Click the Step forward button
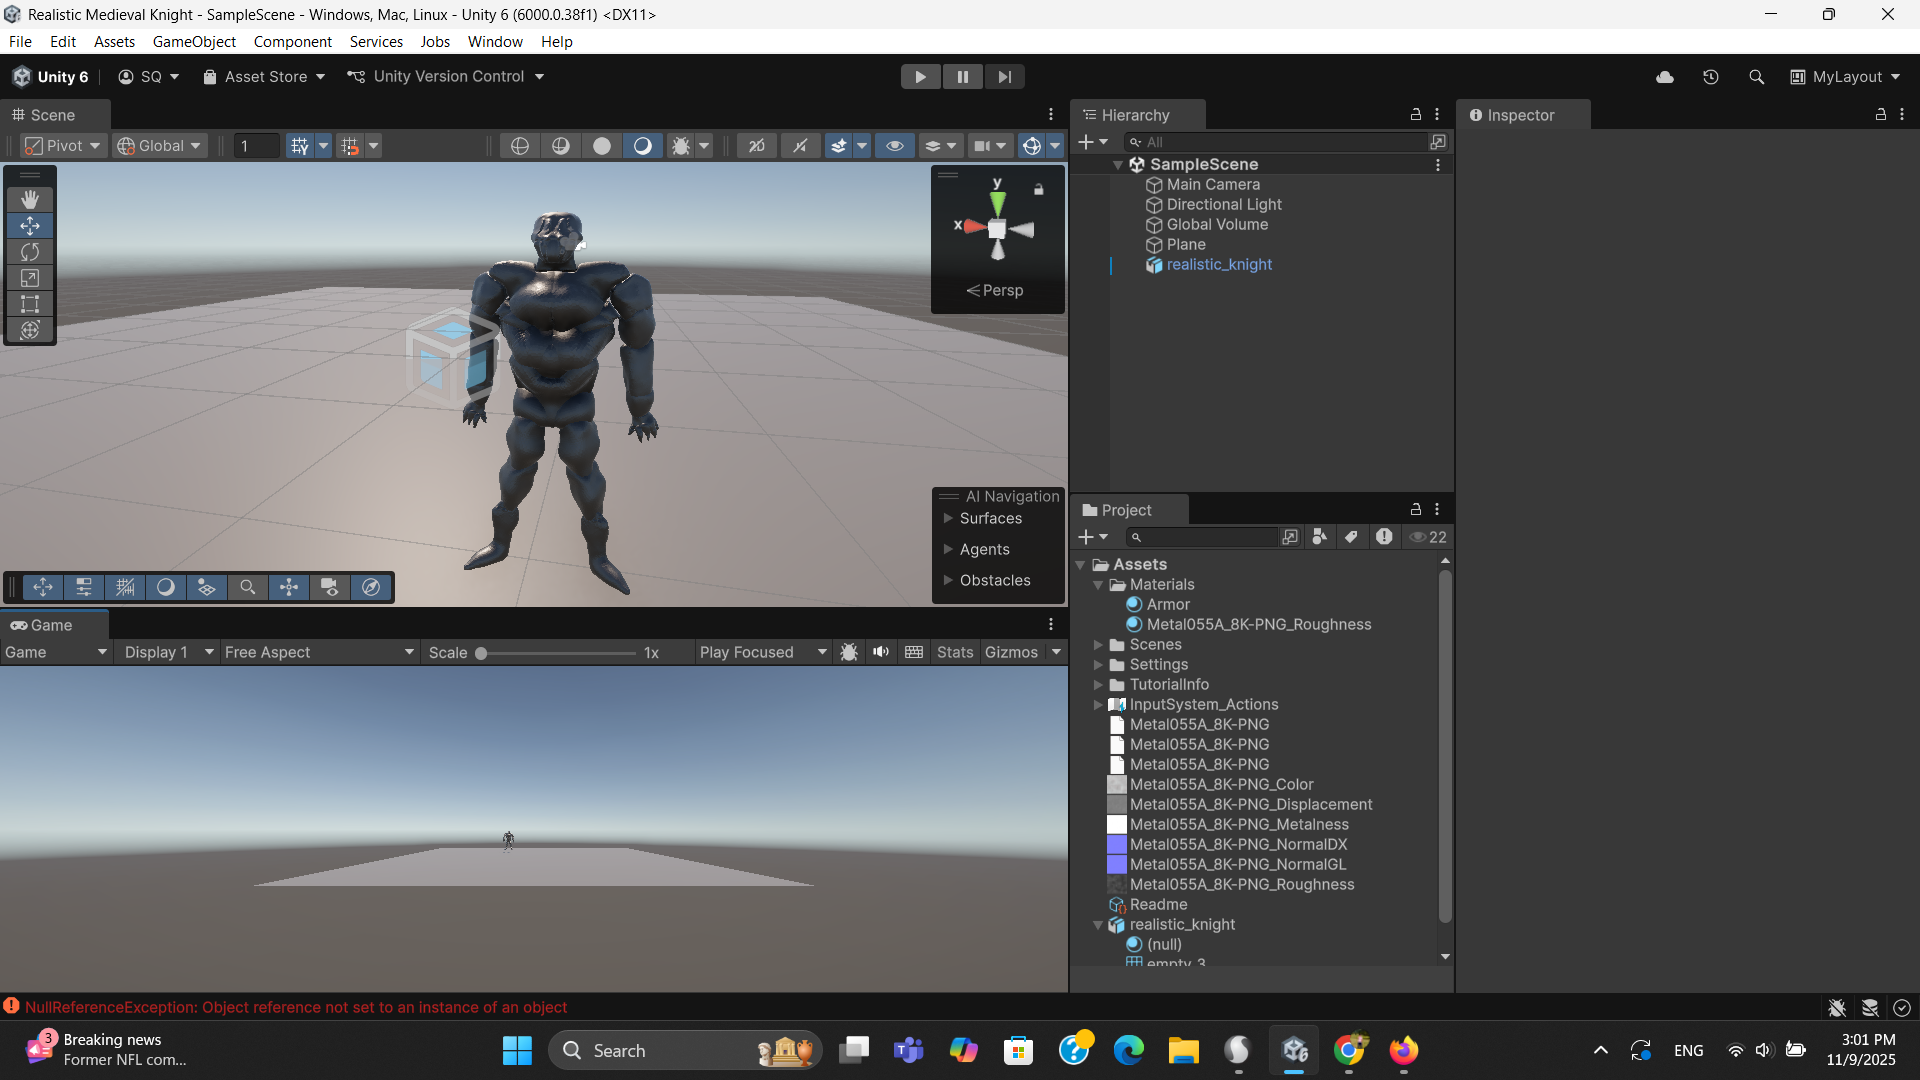Viewport: 1920px width, 1080px height. [x=1004, y=77]
